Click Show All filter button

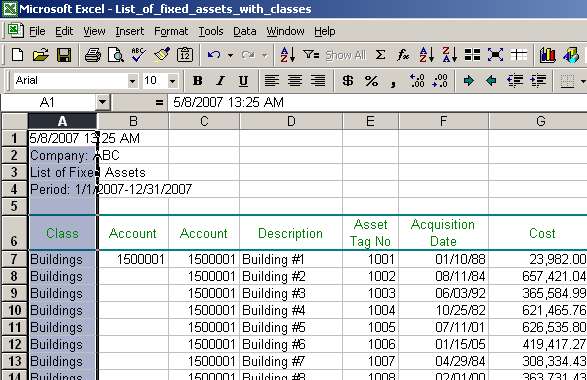[346, 55]
